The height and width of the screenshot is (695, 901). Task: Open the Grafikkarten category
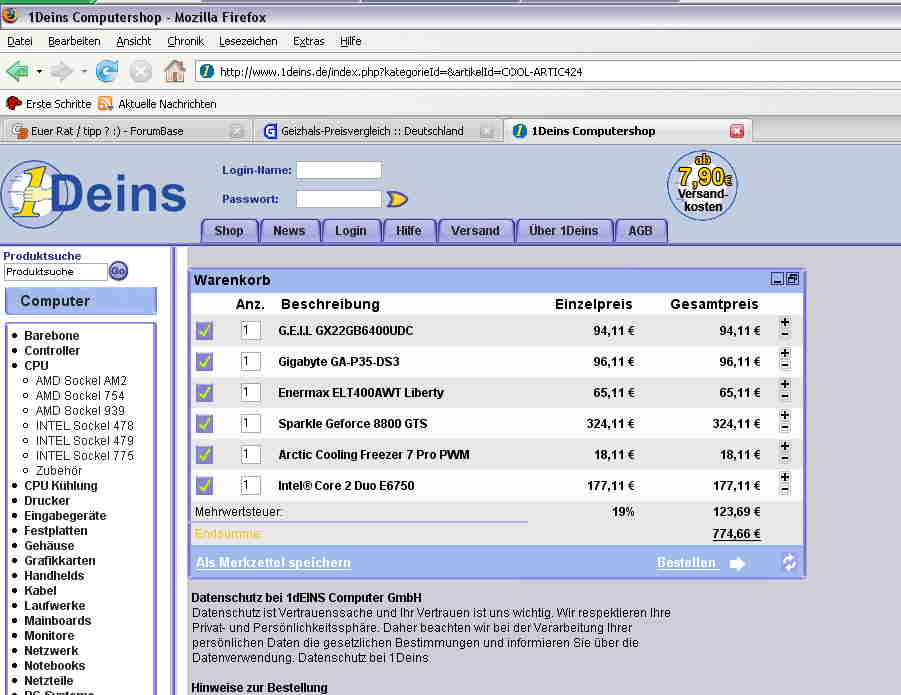coord(60,561)
